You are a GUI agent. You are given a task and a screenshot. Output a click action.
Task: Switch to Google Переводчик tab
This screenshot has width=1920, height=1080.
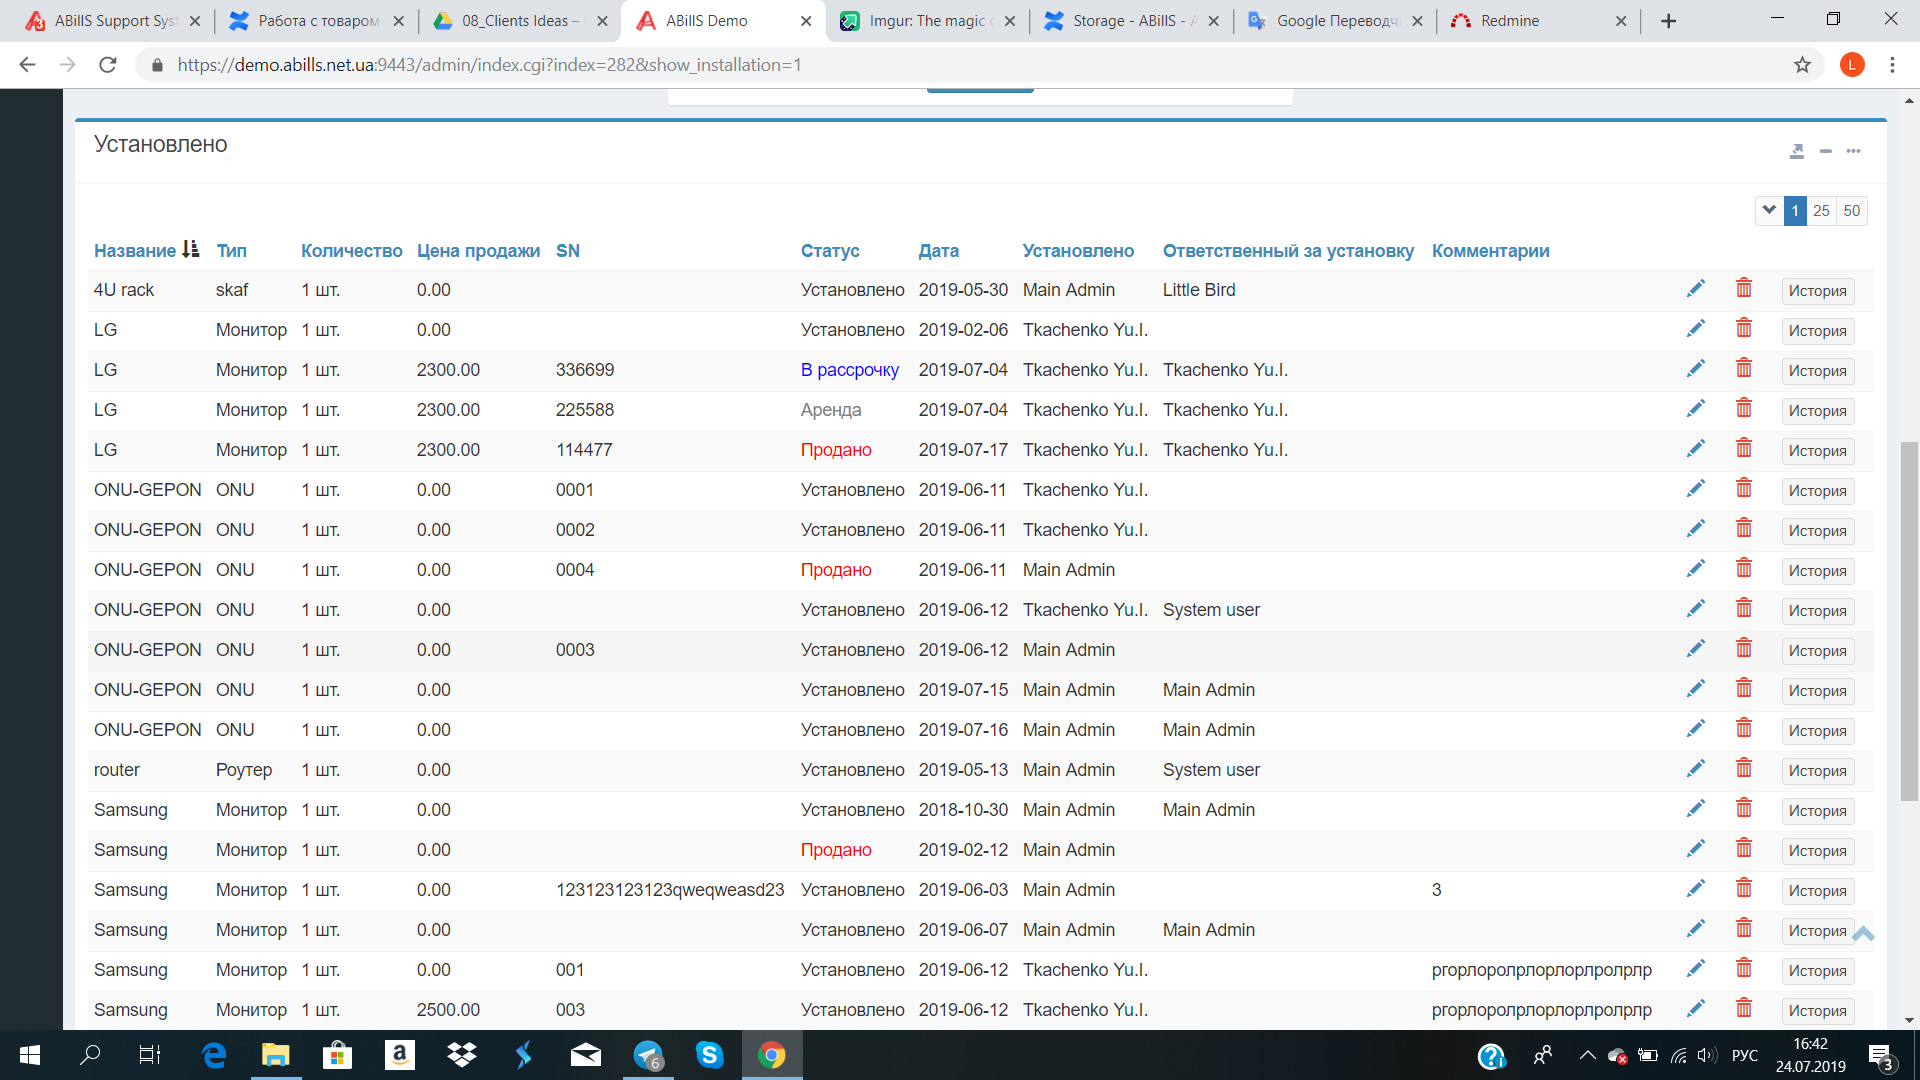[x=1334, y=21]
